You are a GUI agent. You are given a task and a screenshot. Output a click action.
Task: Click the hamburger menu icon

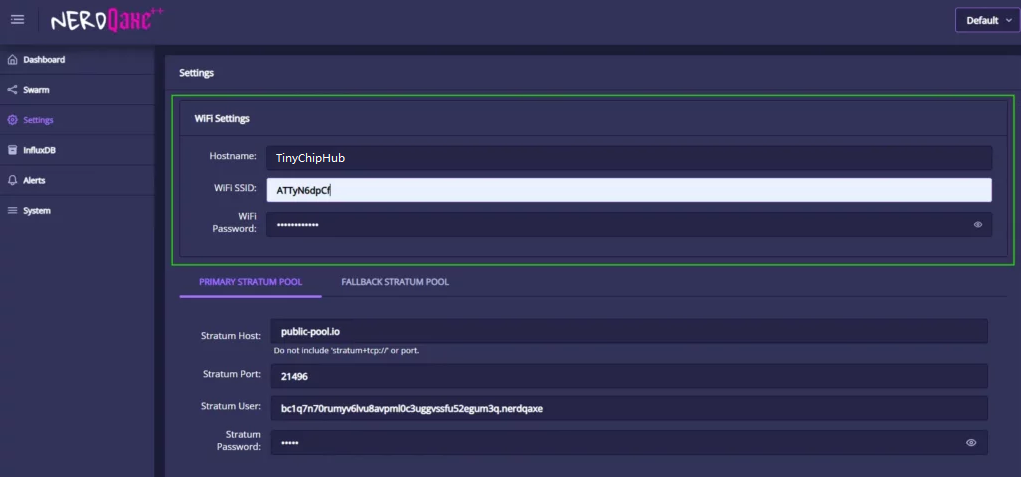click(x=17, y=20)
